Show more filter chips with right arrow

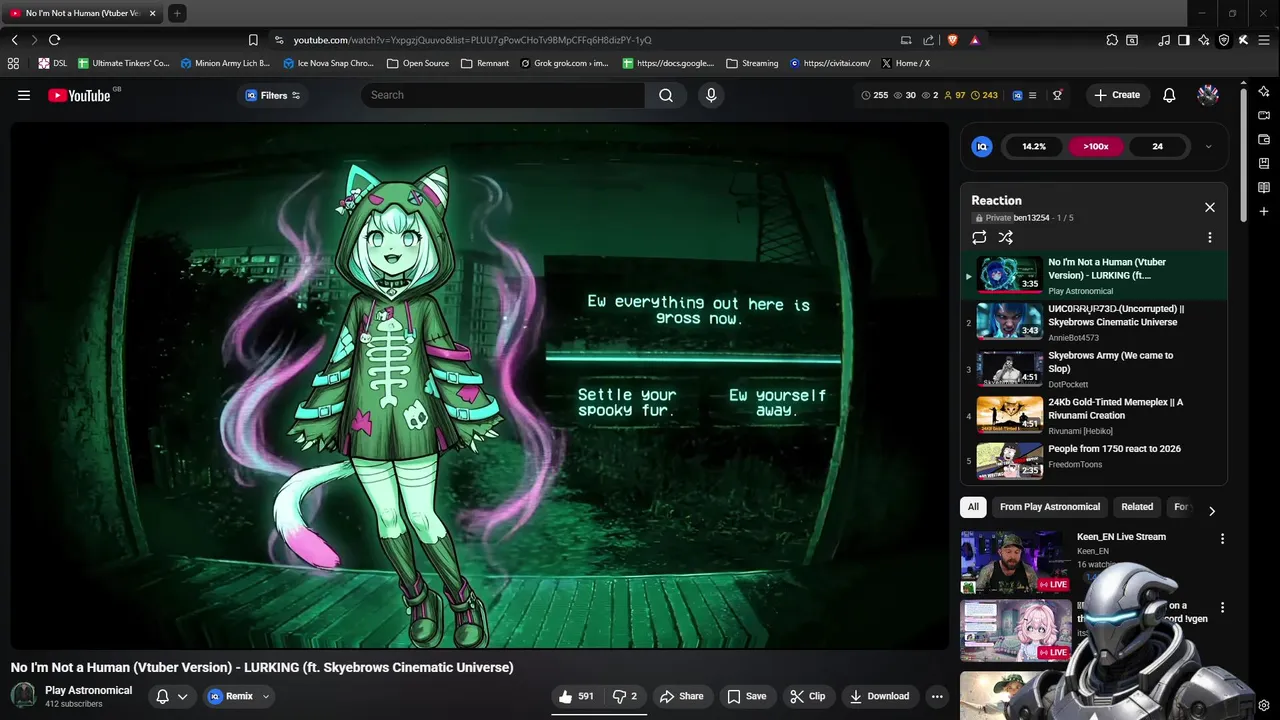pos(1211,511)
